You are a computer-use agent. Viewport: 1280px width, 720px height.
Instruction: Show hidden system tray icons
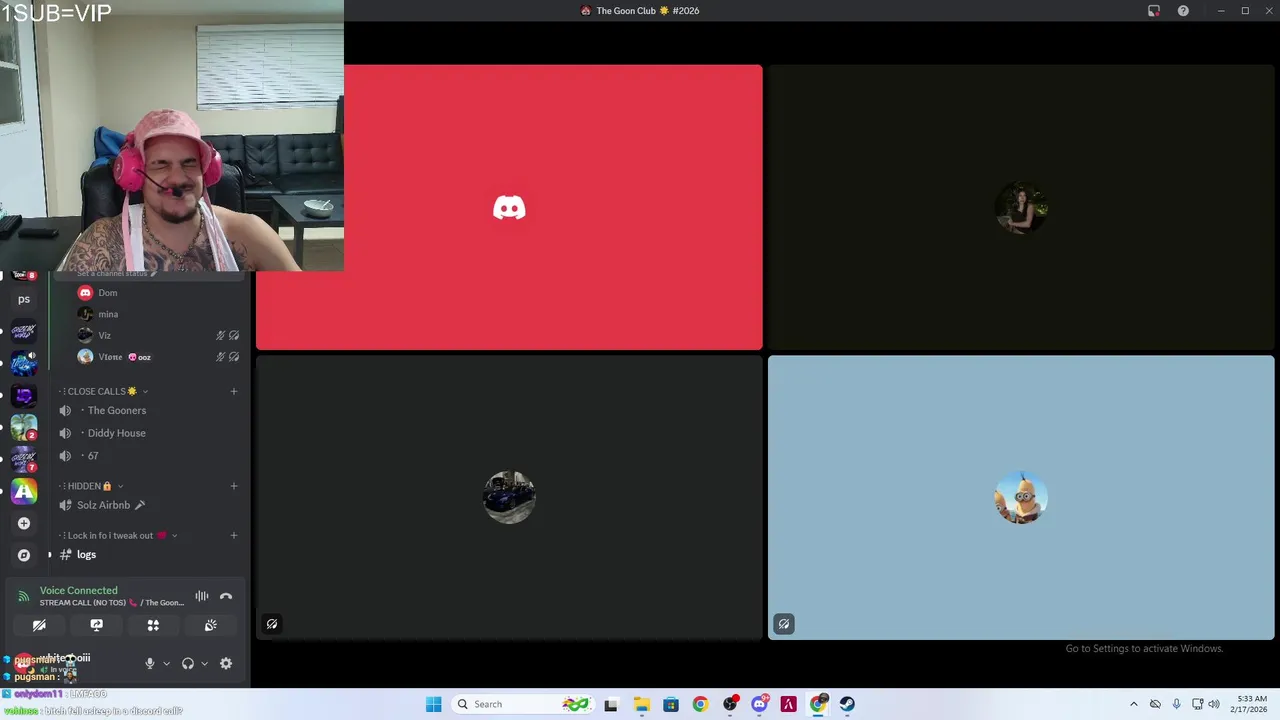(1133, 704)
